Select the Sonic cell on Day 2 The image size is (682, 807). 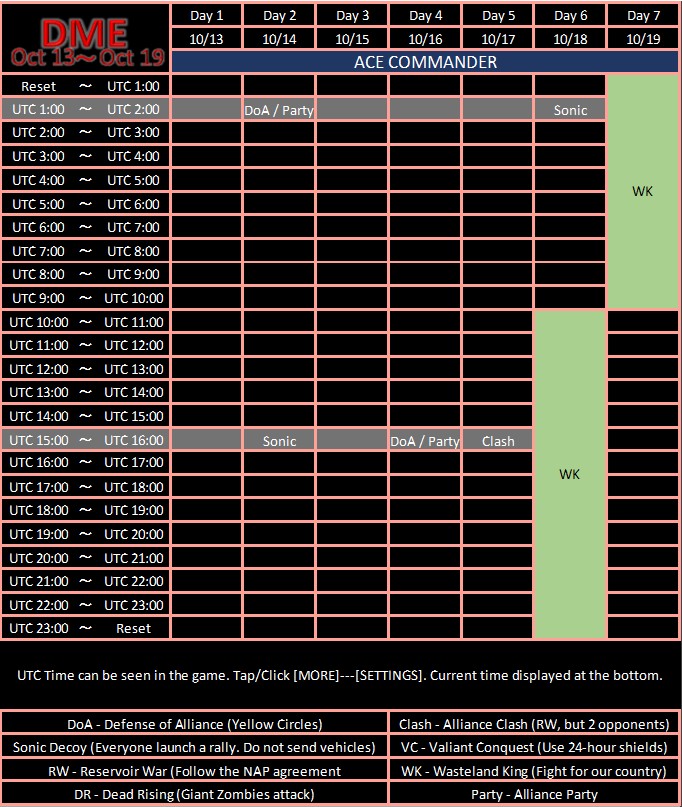(x=279, y=441)
